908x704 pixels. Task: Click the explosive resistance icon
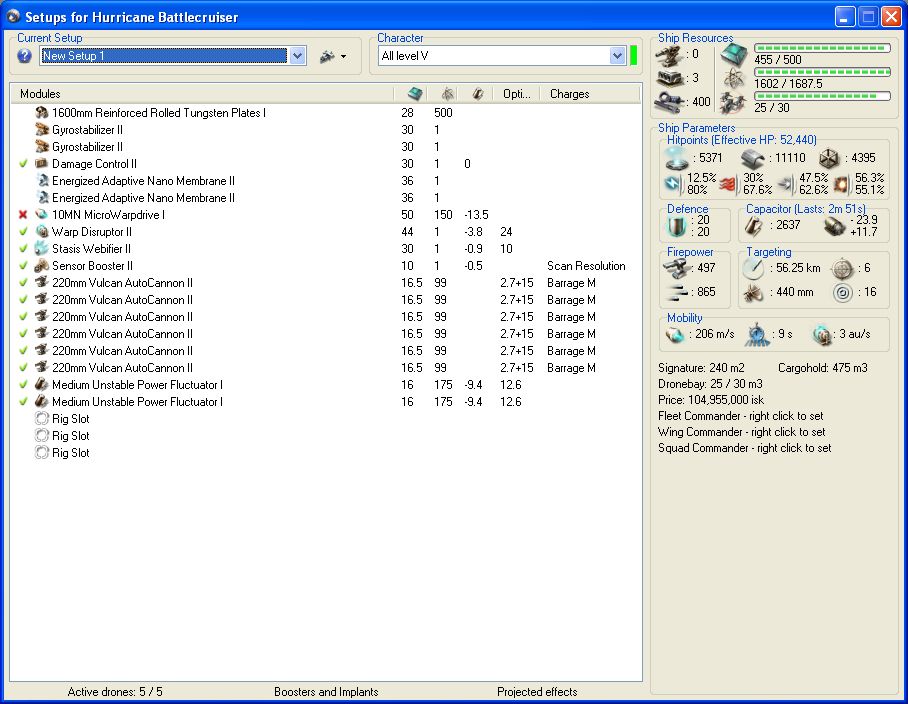click(x=841, y=185)
